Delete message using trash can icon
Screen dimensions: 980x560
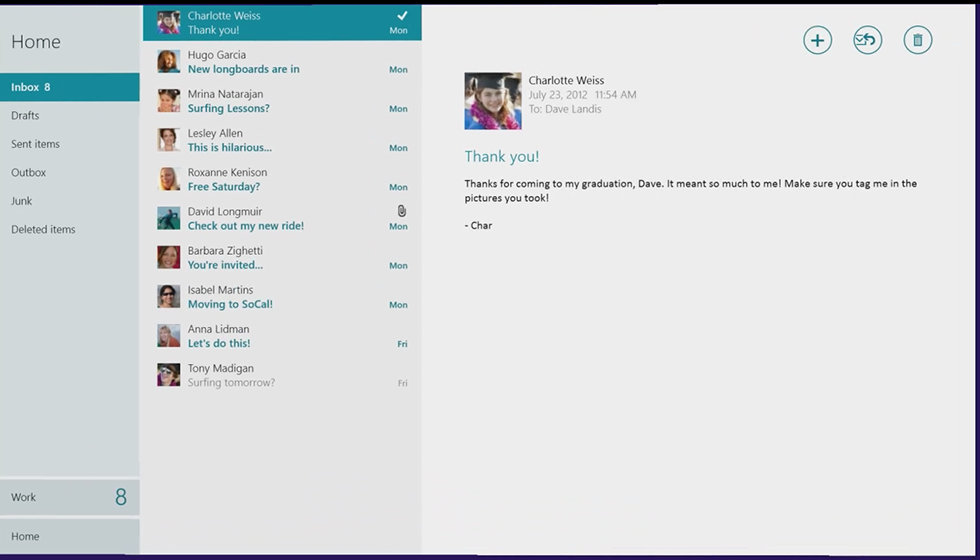click(x=917, y=40)
